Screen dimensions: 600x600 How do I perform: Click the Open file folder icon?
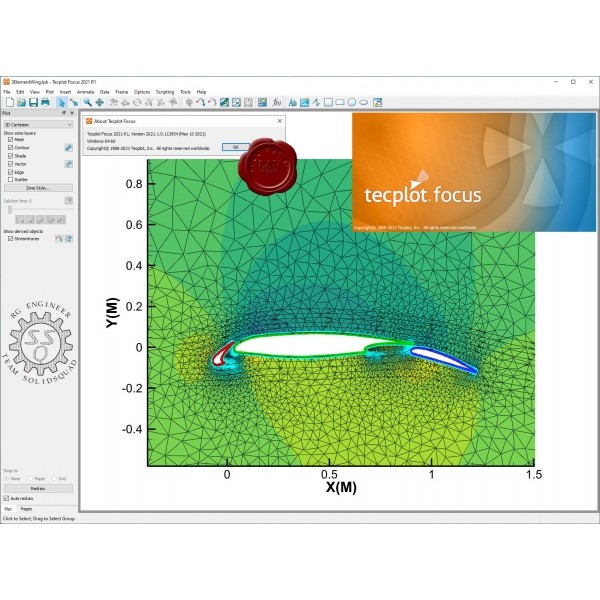point(21,102)
